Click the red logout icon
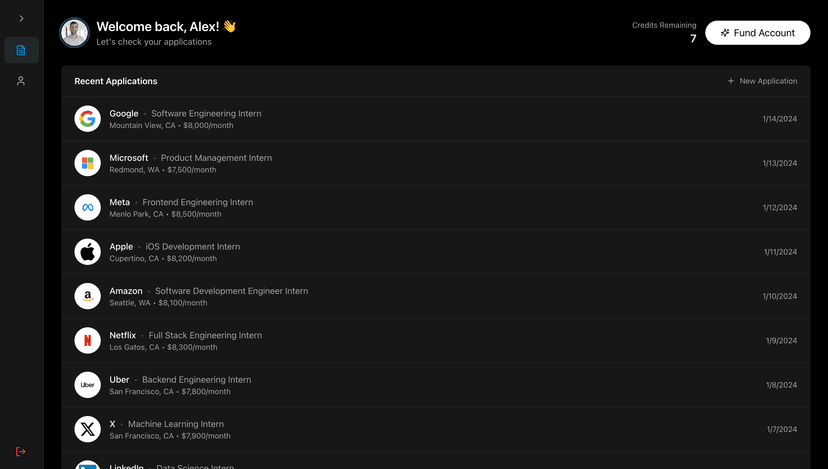This screenshot has height=469, width=828. (x=21, y=451)
